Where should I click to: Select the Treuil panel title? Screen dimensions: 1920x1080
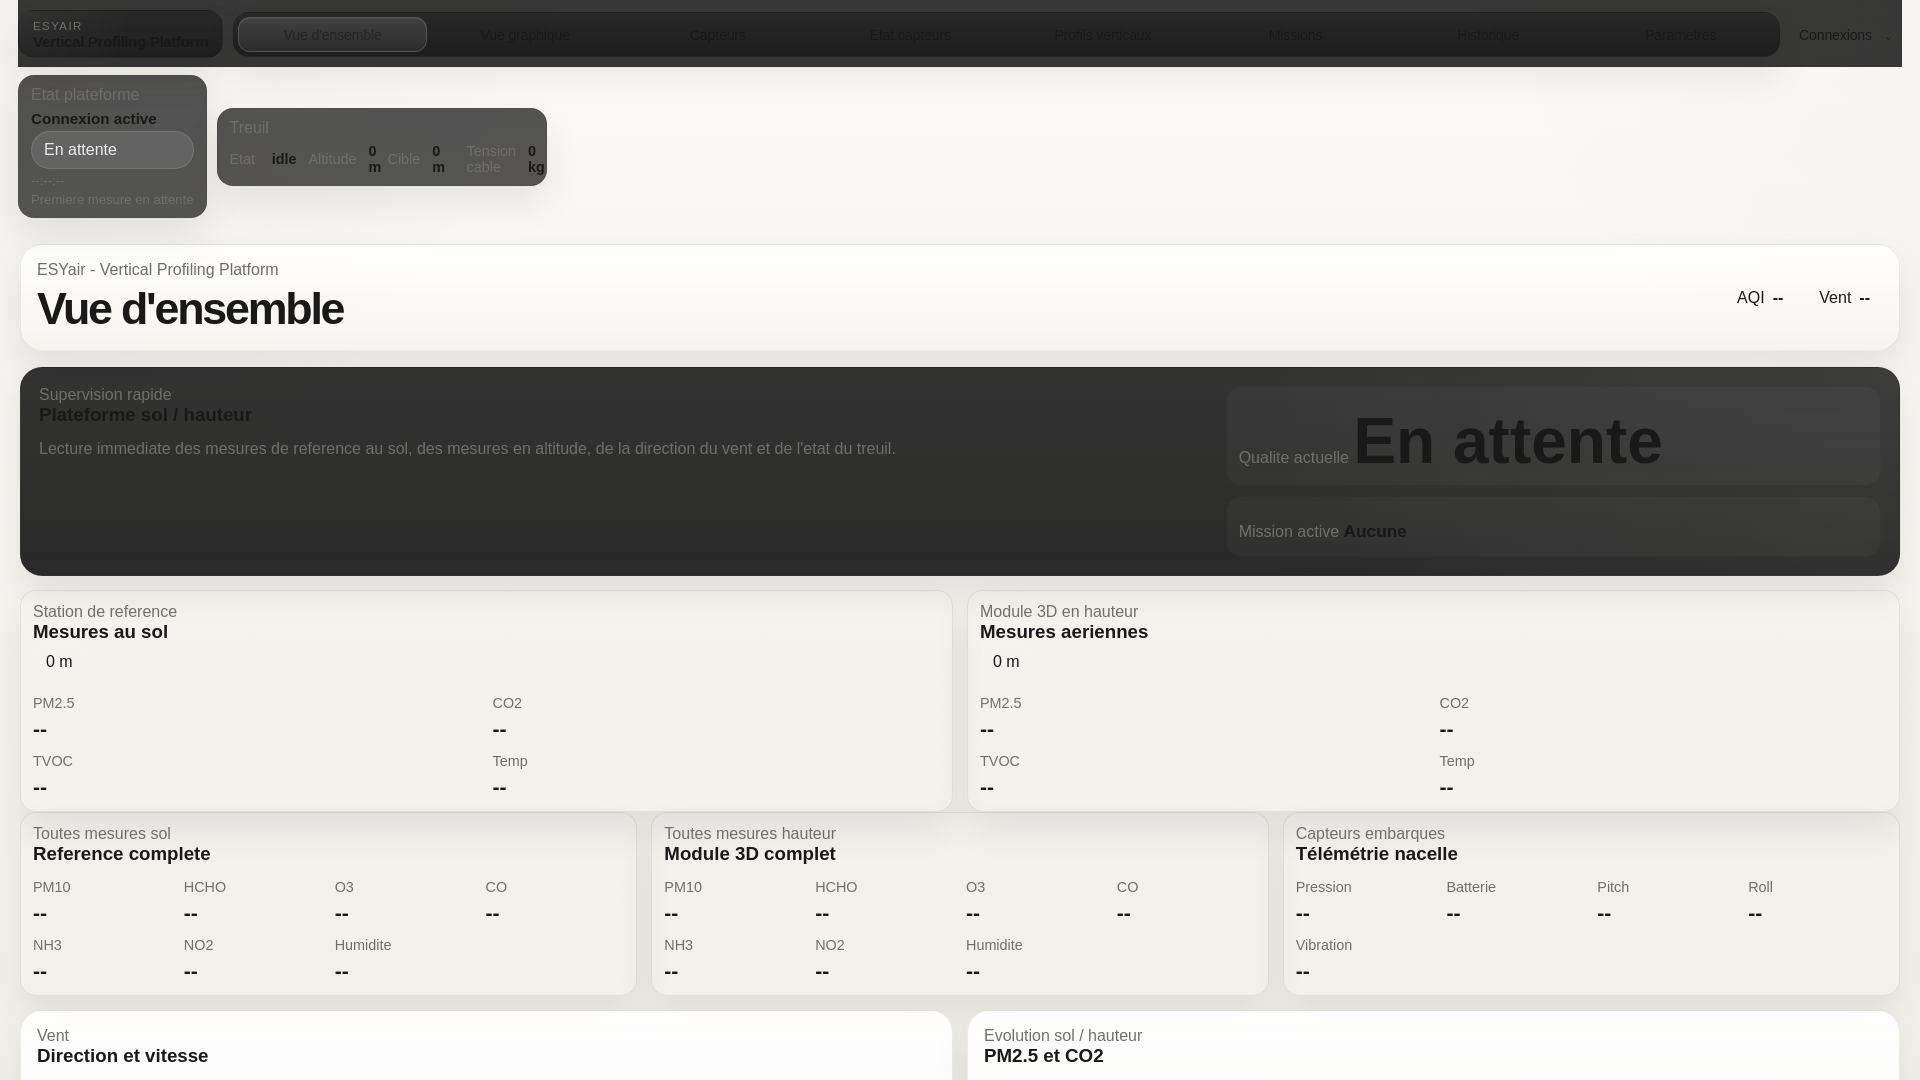pos(249,128)
